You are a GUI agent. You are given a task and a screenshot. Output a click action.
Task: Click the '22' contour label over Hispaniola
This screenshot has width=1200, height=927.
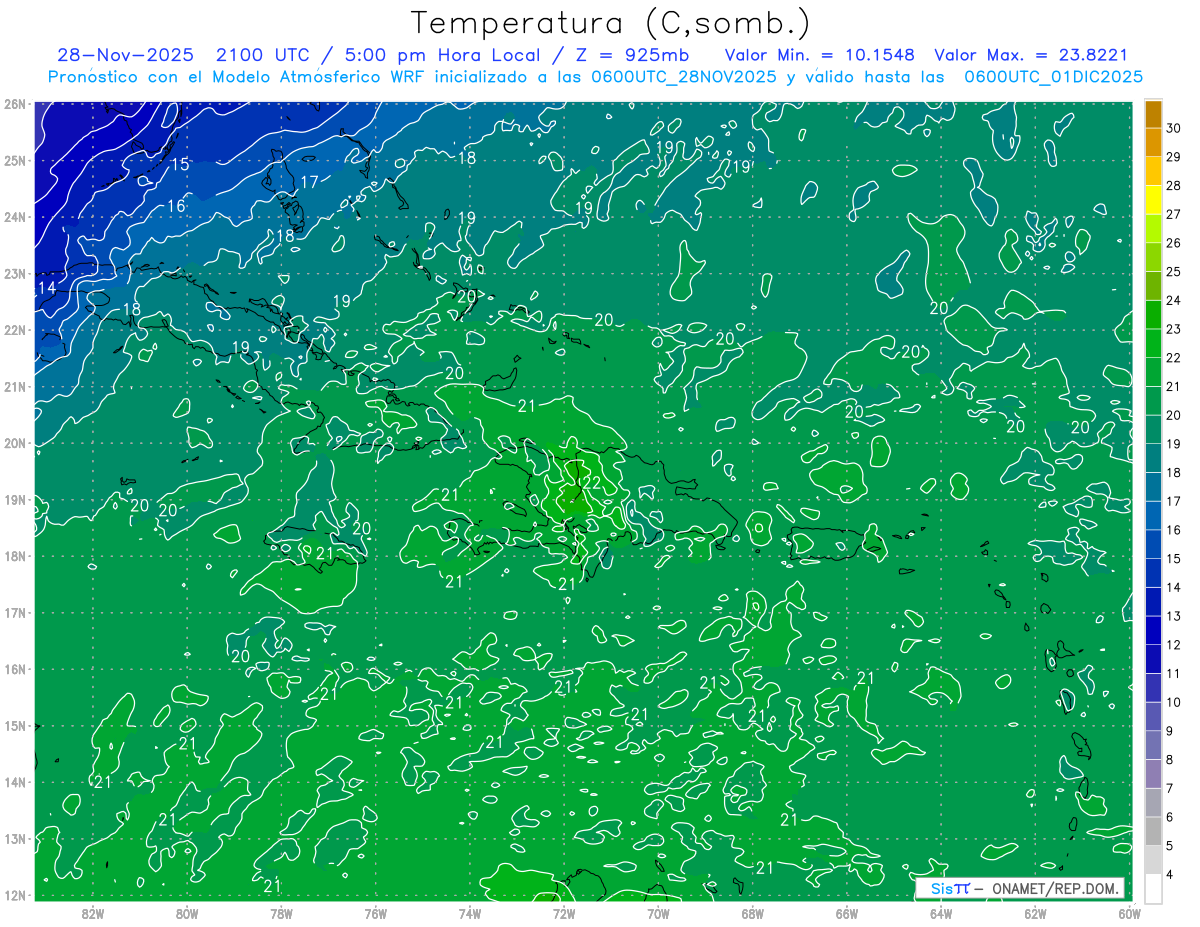click(x=591, y=483)
